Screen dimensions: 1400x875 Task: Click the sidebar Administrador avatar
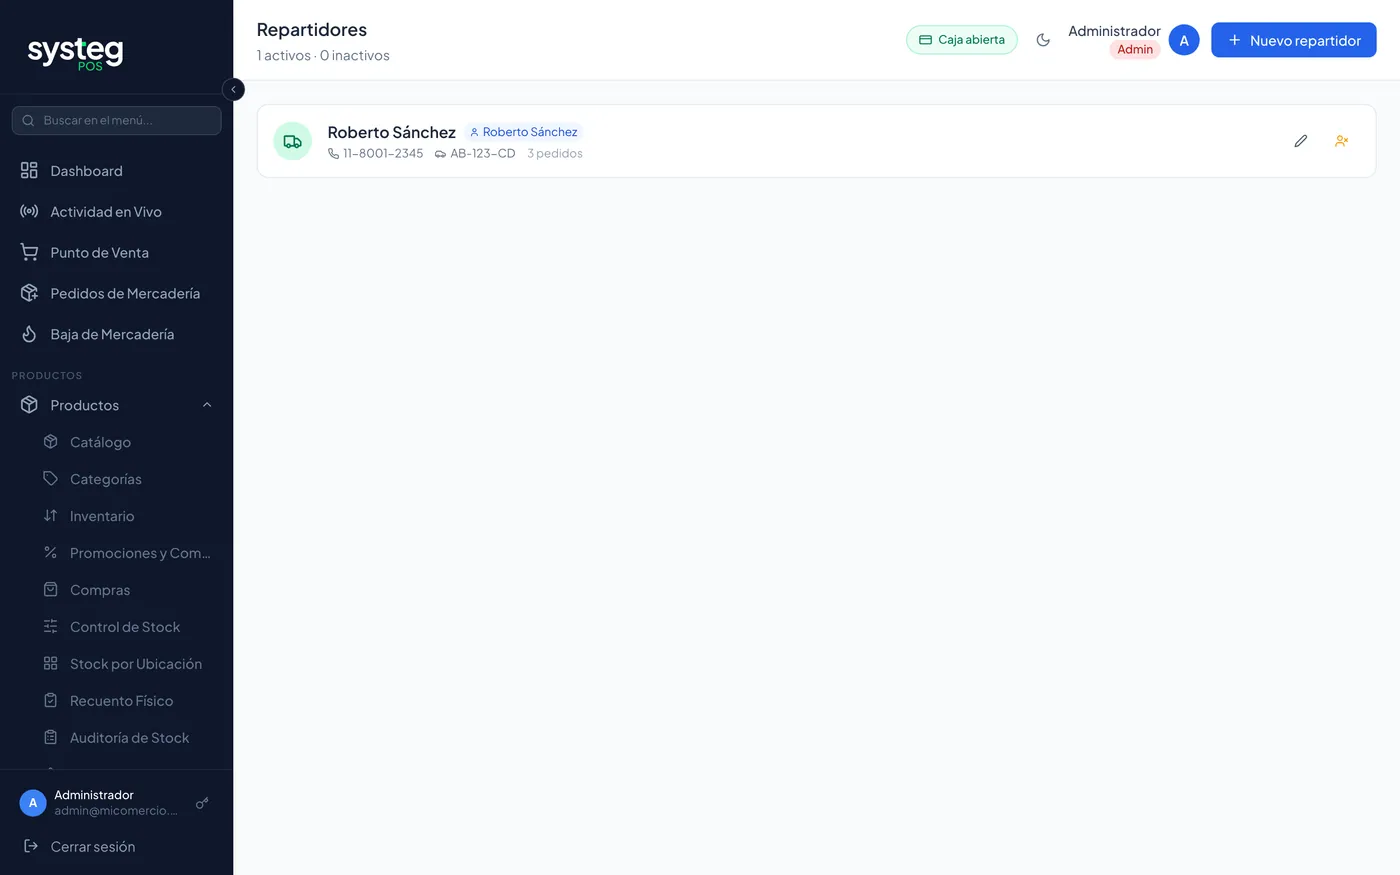(33, 803)
